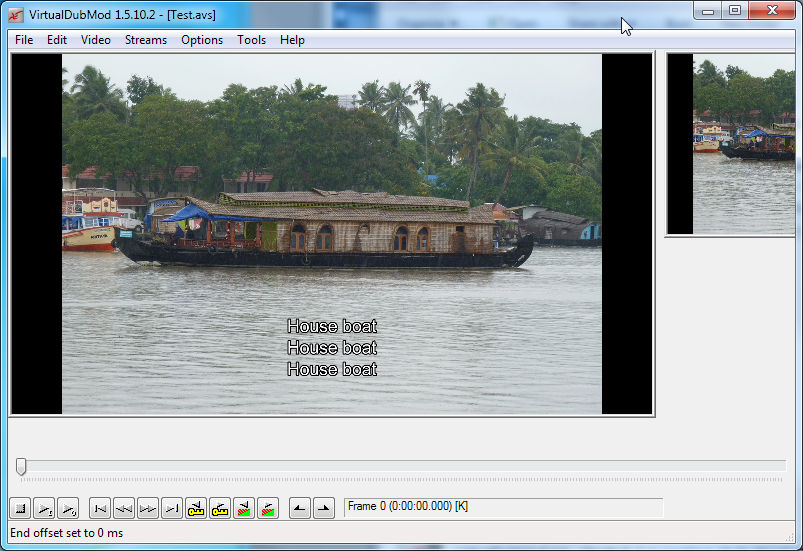The image size is (803, 551).
Task: Close the VirtualDubMod window
Action: (x=772, y=10)
